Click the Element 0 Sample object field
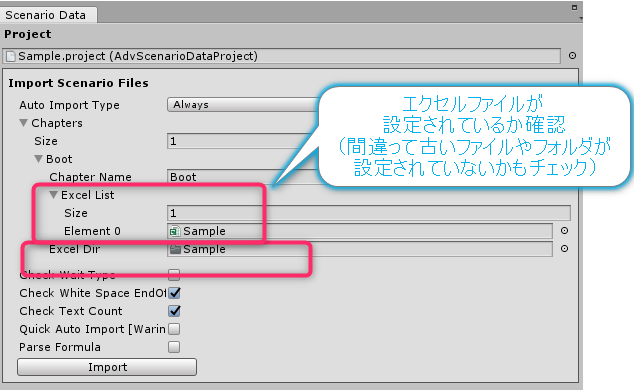The image size is (634, 390). [x=360, y=231]
